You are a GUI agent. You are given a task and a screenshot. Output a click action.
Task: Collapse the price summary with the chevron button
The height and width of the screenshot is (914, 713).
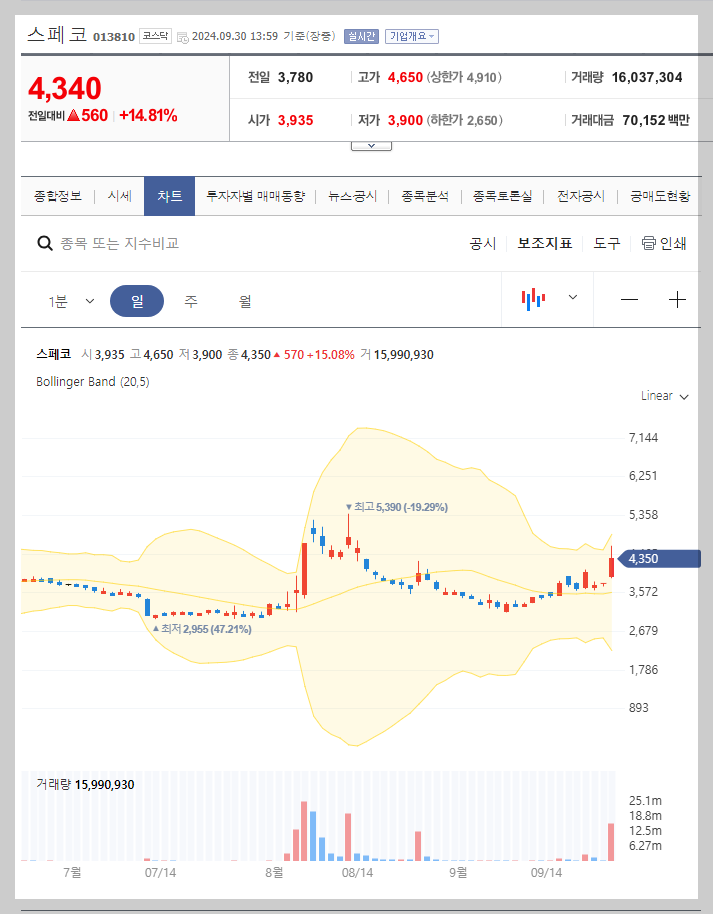coord(371,144)
